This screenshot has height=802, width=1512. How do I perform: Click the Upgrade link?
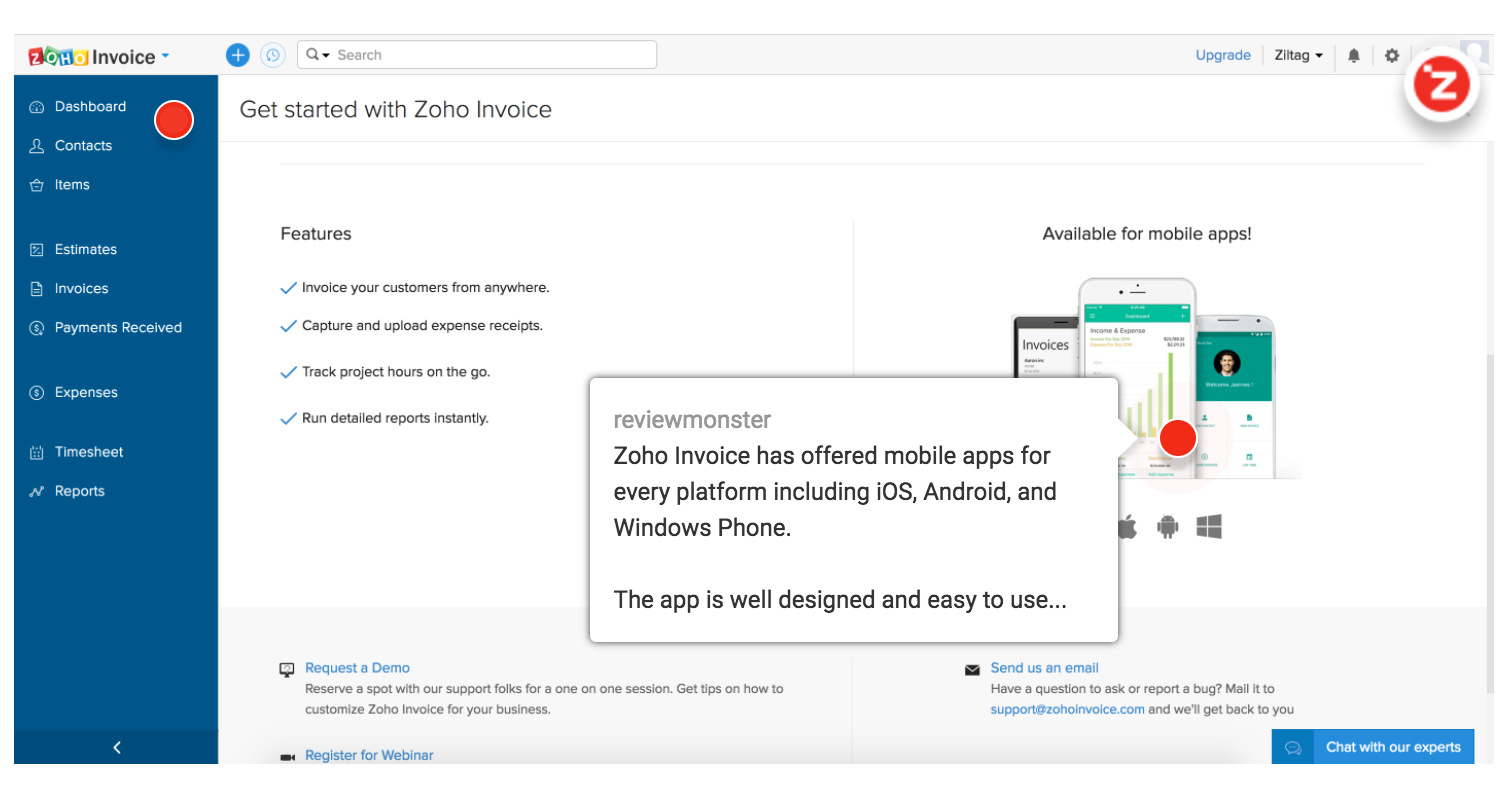coord(1223,56)
